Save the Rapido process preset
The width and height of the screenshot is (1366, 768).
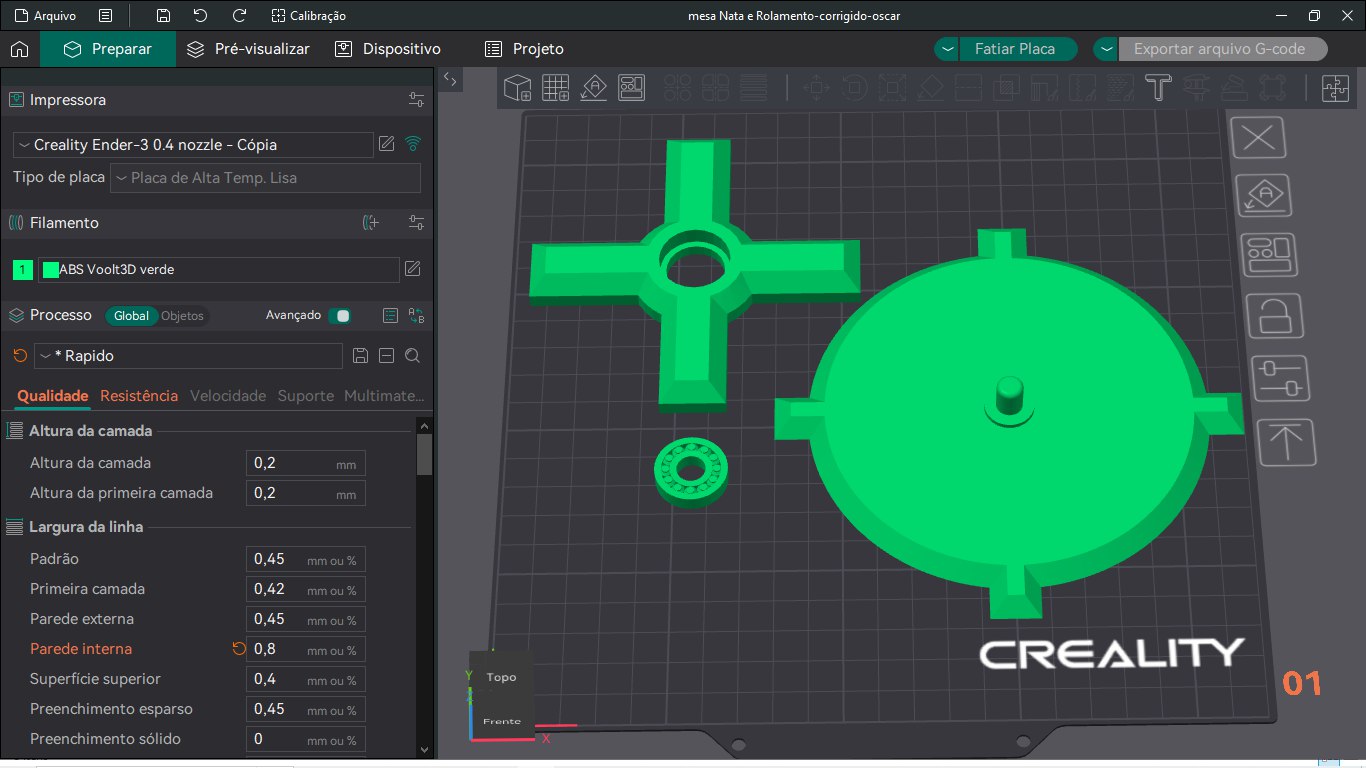[x=361, y=356]
